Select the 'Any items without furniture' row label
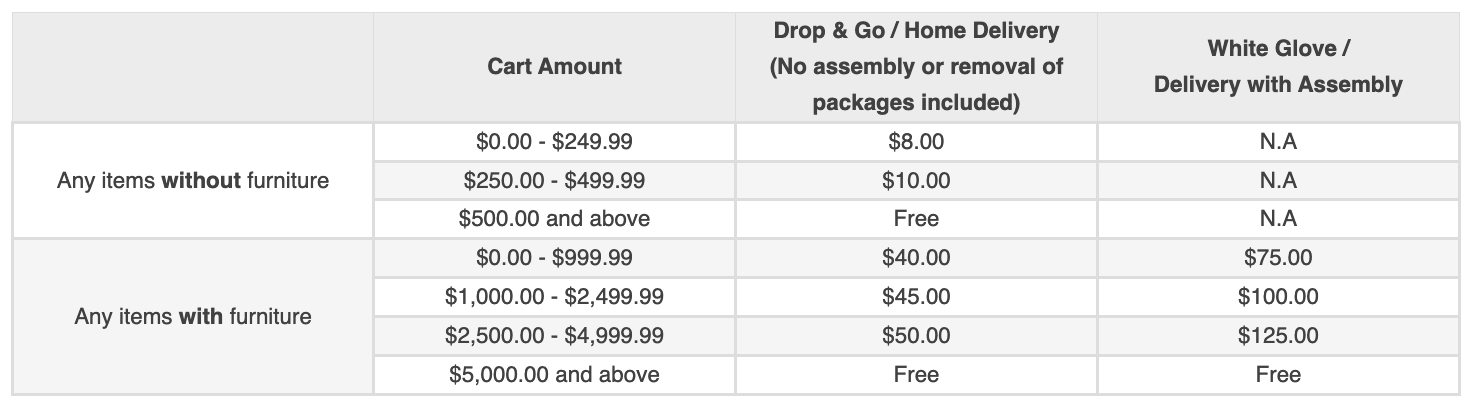This screenshot has height=408, width=1470. coord(193,181)
